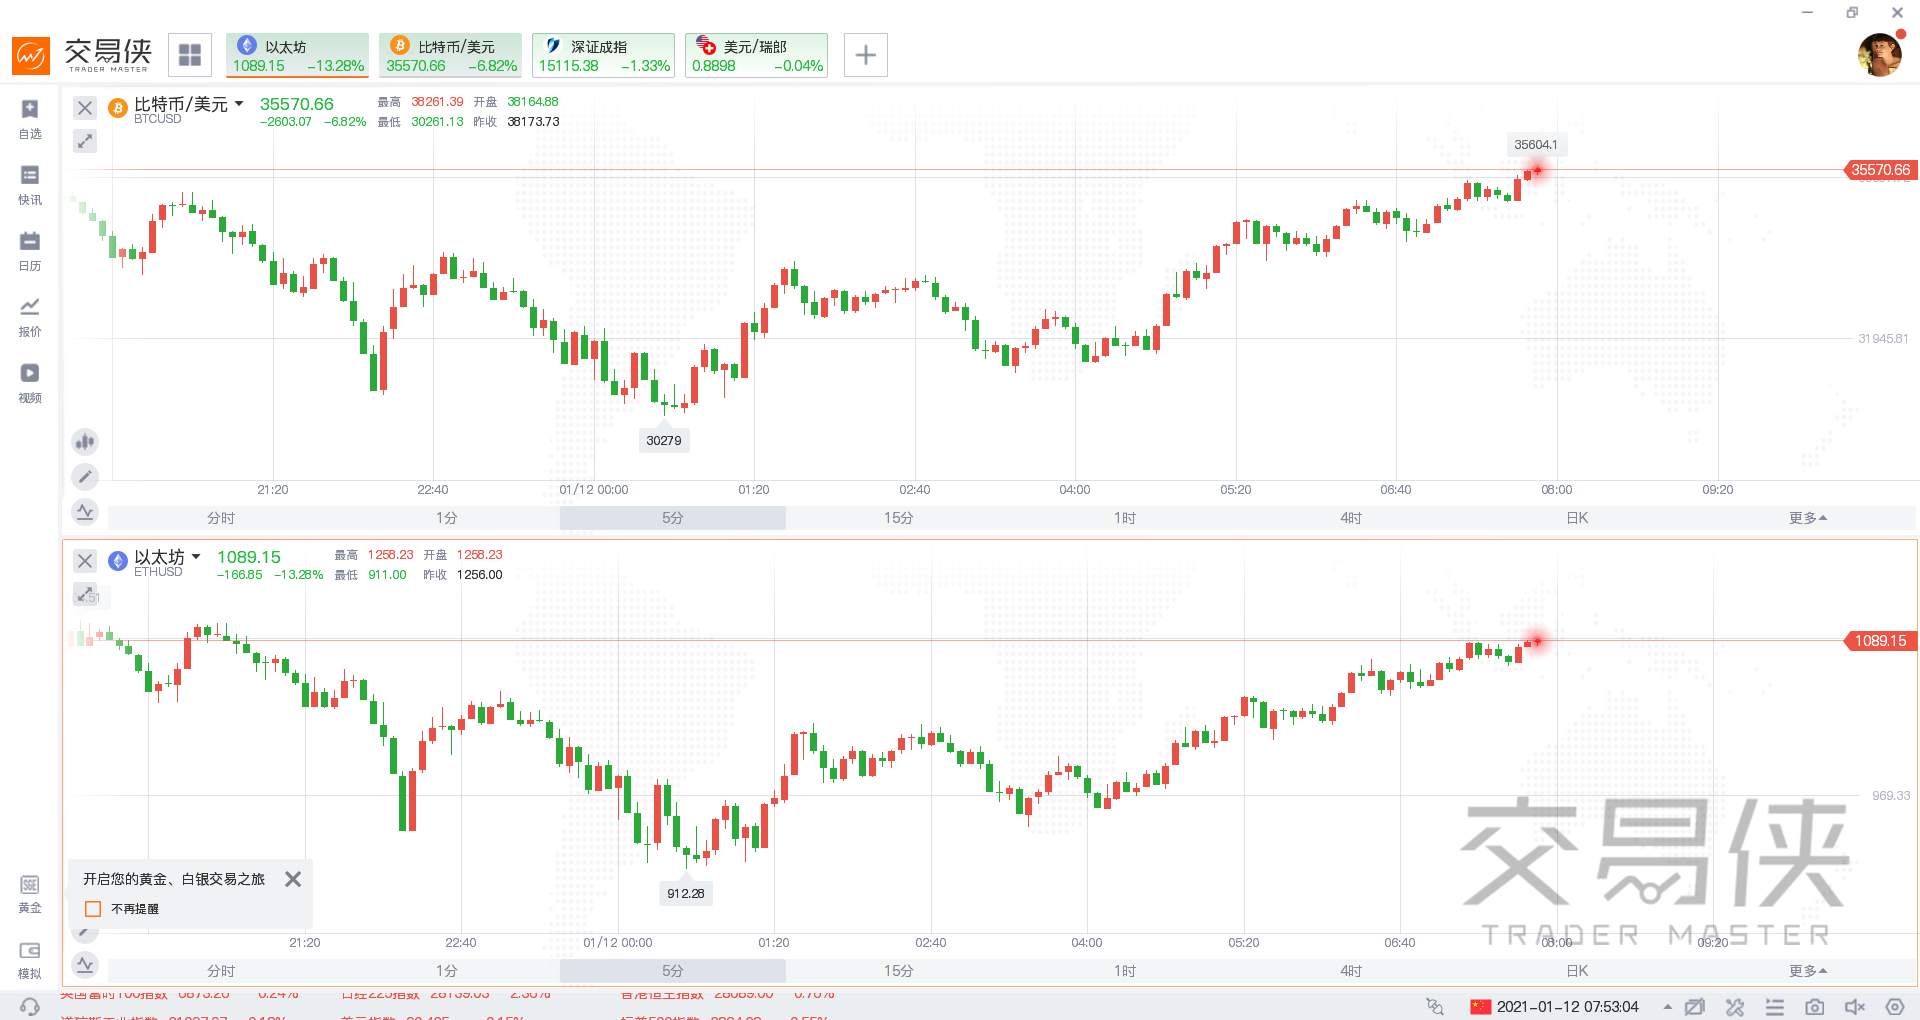This screenshot has height=1020, width=1920.
Task: Click the plus button to add a tab
Action: pyautogui.click(x=866, y=55)
